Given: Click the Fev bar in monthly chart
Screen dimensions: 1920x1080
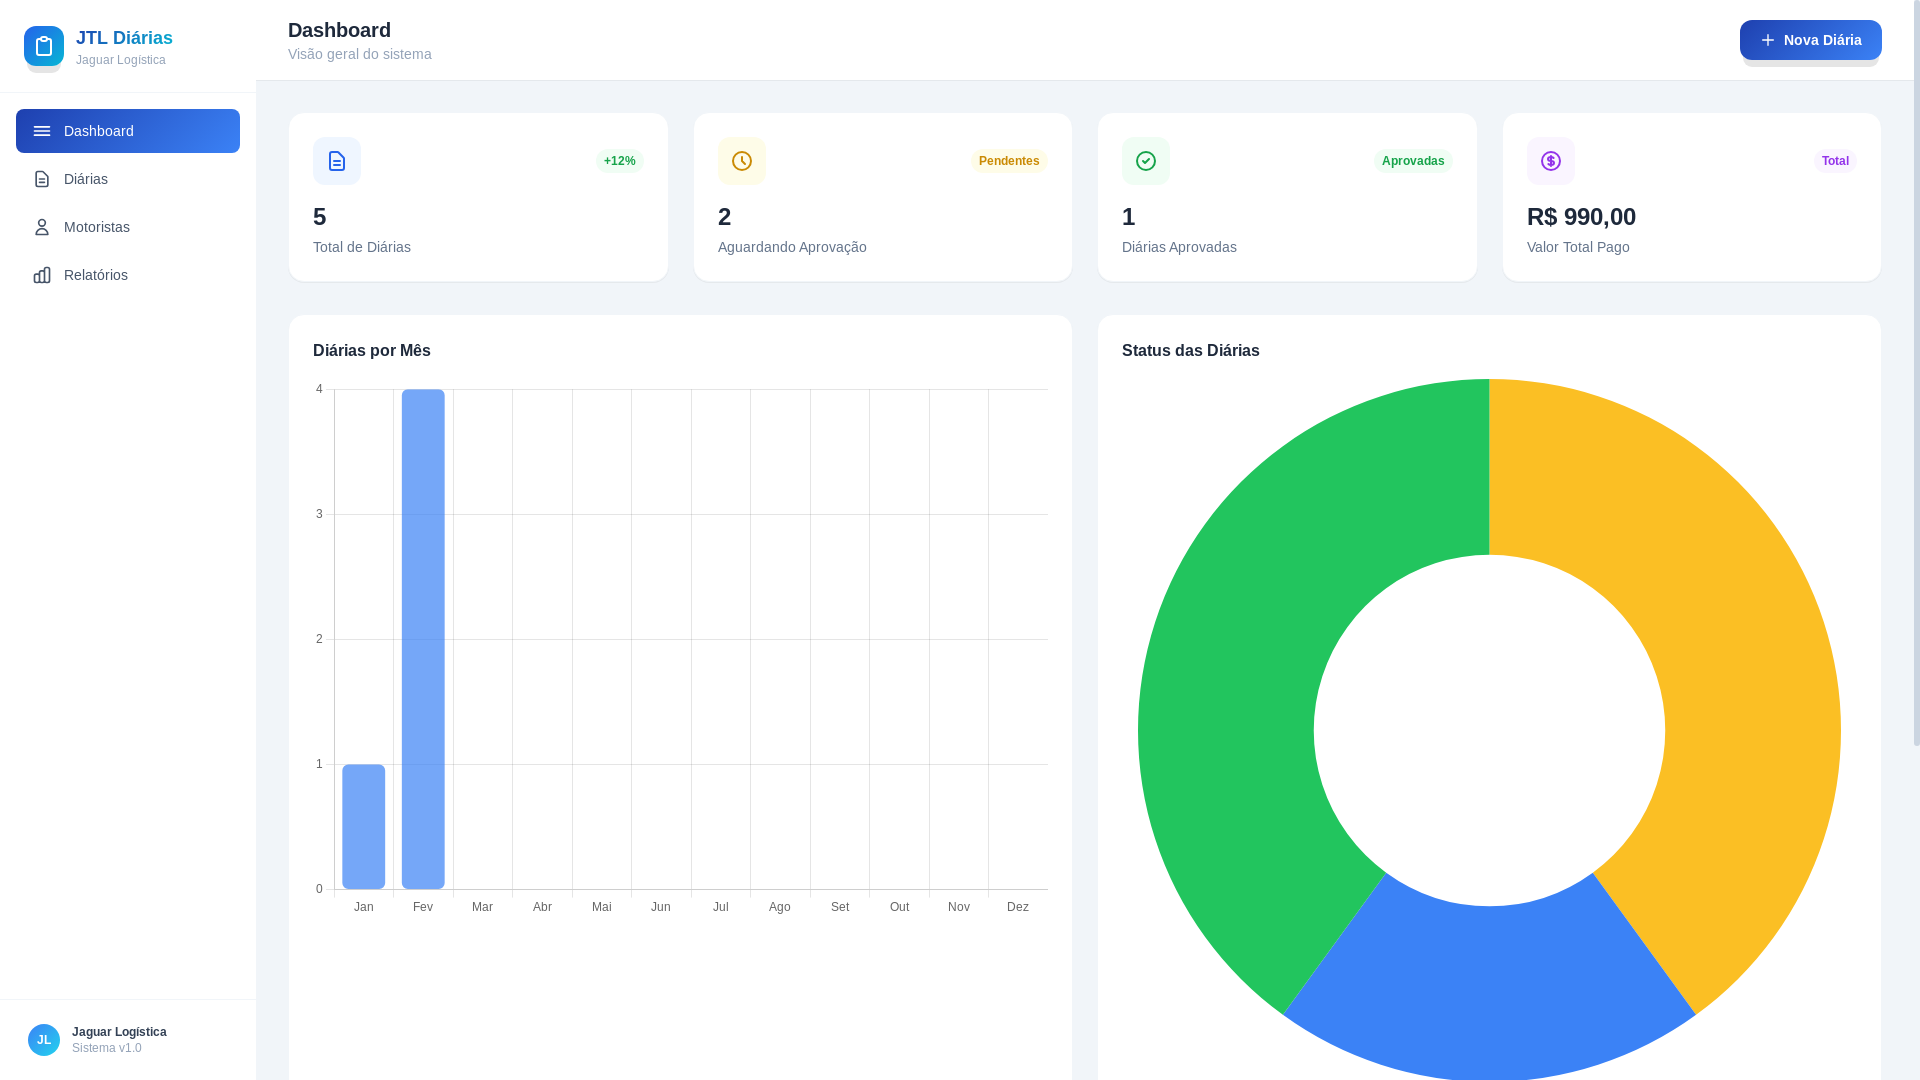Looking at the screenshot, I should [423, 640].
